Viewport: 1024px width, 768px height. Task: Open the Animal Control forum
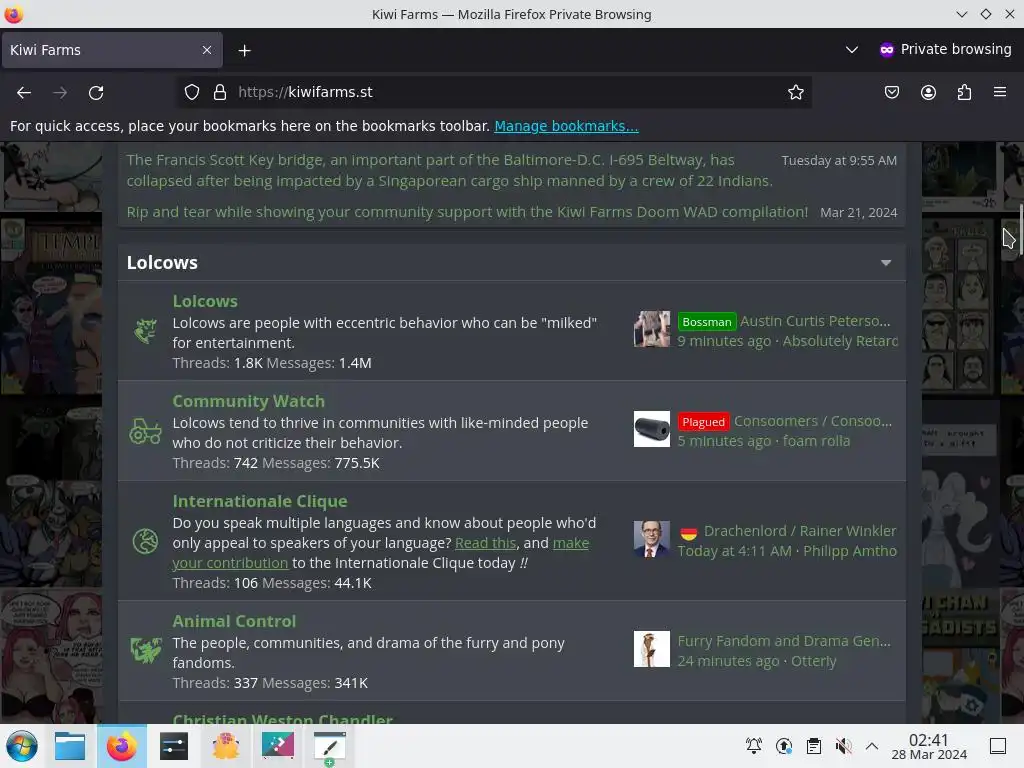coord(234,621)
